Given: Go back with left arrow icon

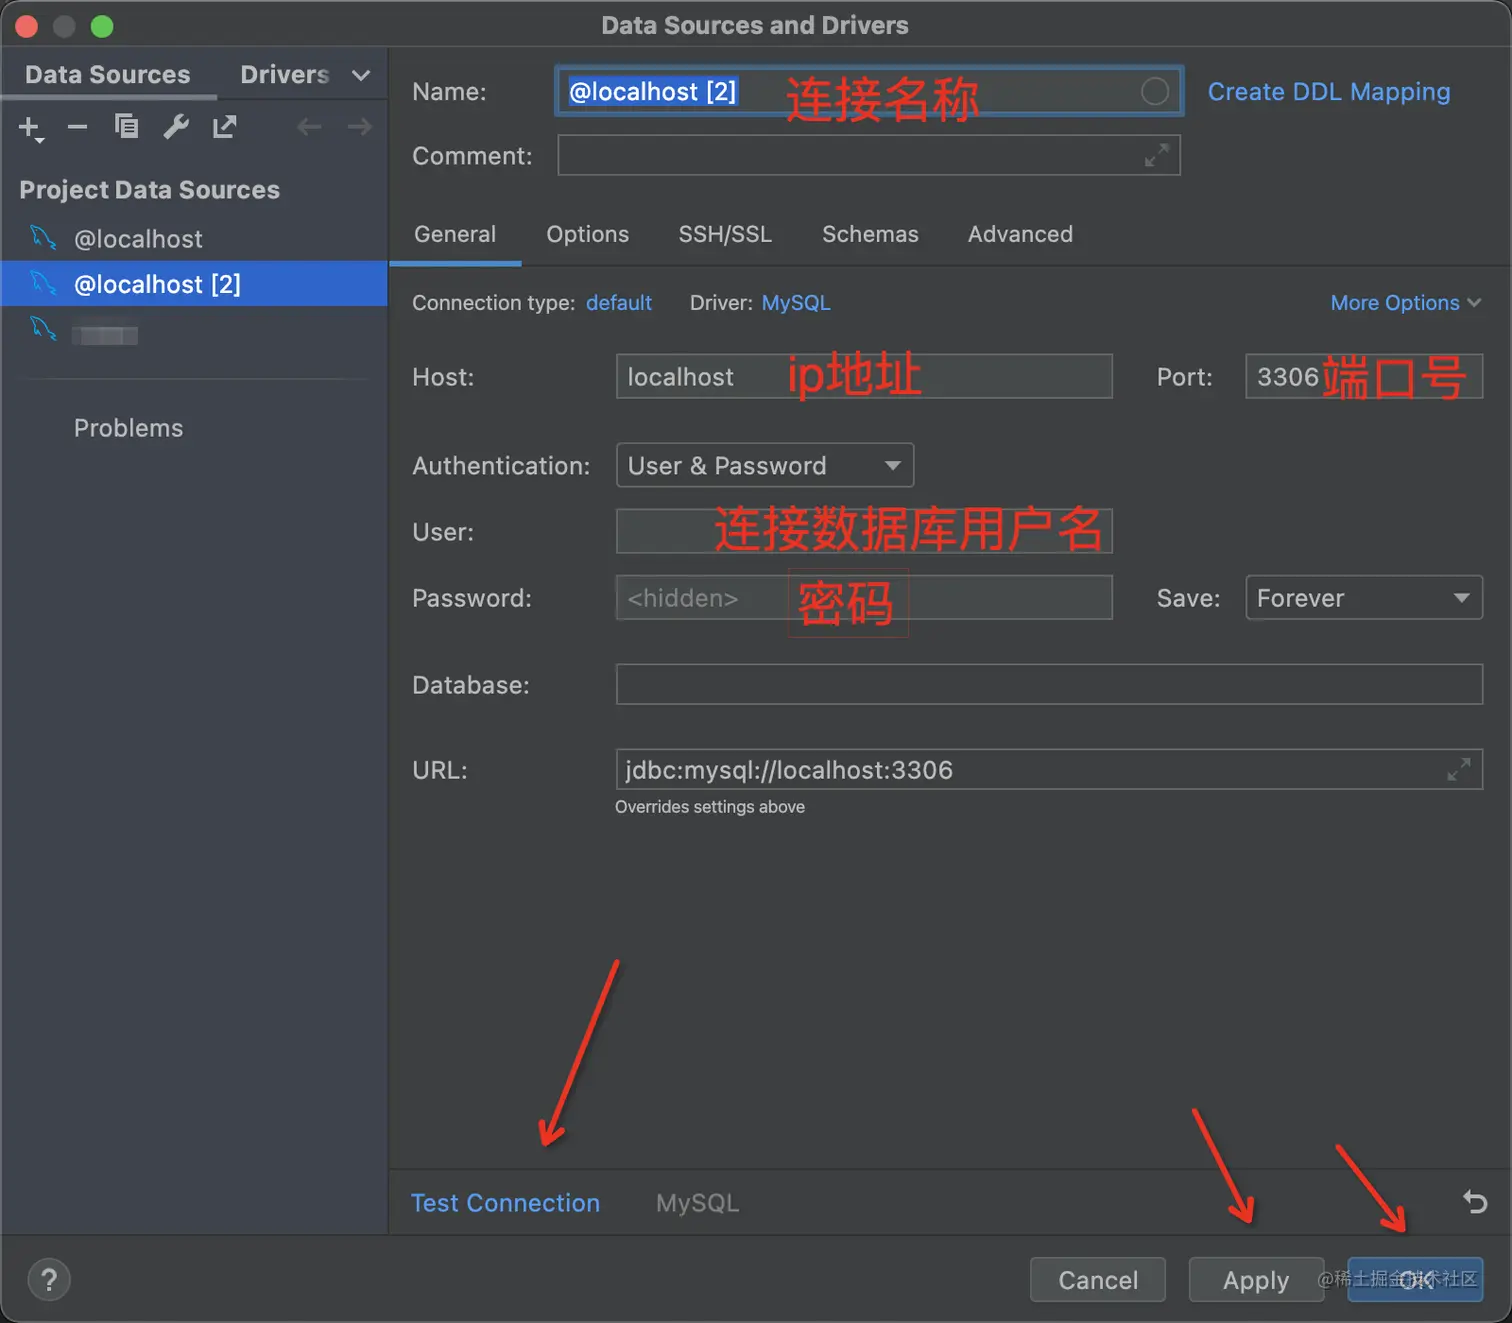Looking at the screenshot, I should [309, 126].
